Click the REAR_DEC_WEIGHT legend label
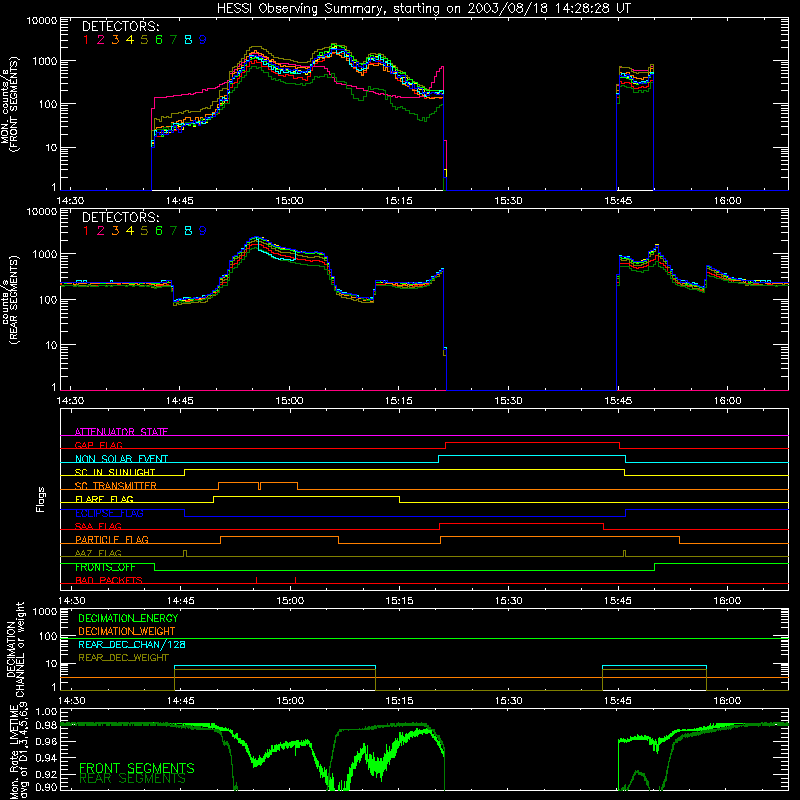Viewport: 800px width, 800px height. click(x=123, y=658)
